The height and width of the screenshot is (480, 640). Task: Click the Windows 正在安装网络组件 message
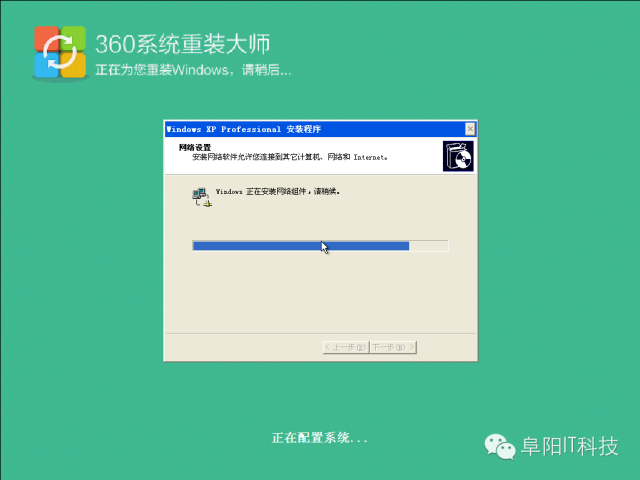click(x=278, y=191)
